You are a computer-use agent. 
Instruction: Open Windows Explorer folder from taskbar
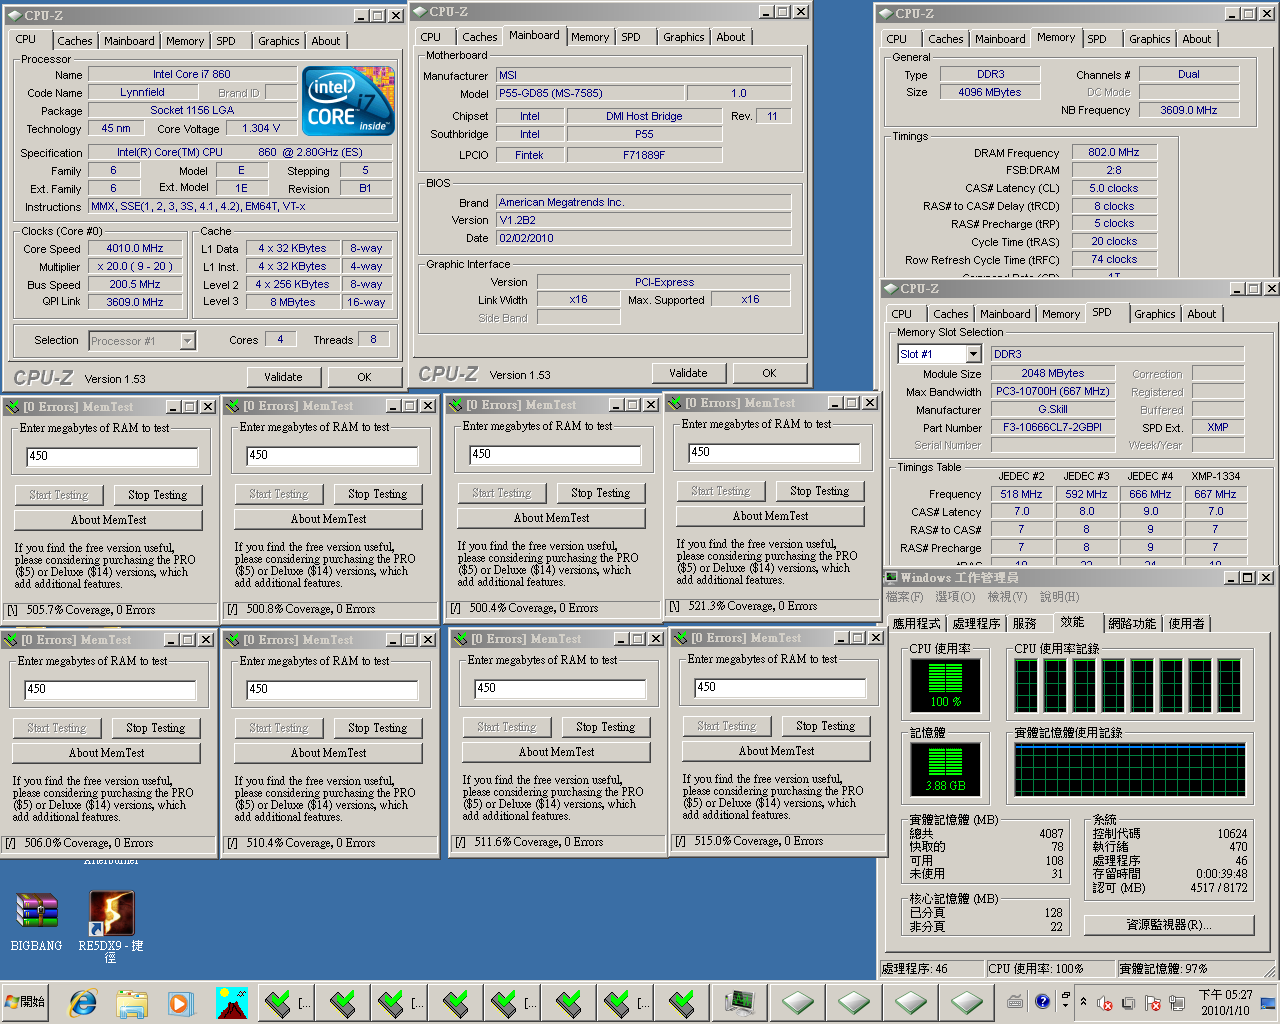(131, 1002)
